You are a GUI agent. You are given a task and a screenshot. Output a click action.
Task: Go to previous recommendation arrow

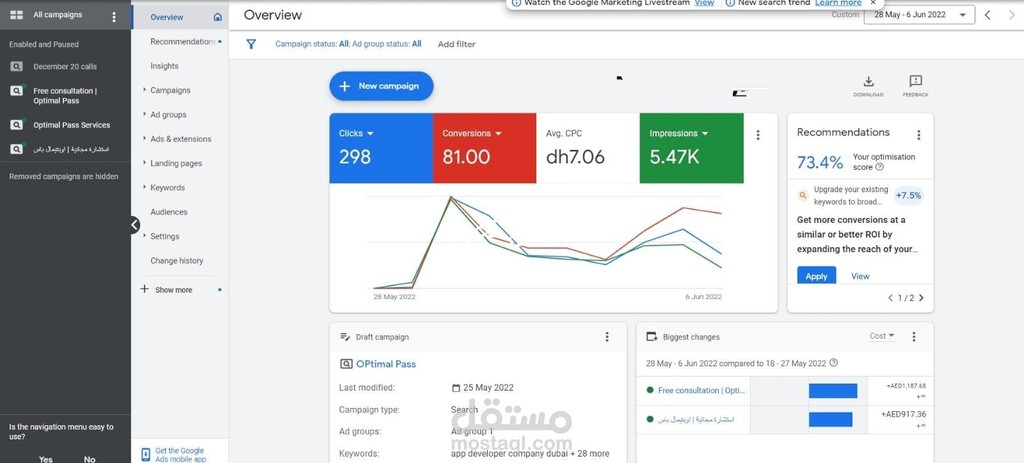(x=889, y=298)
